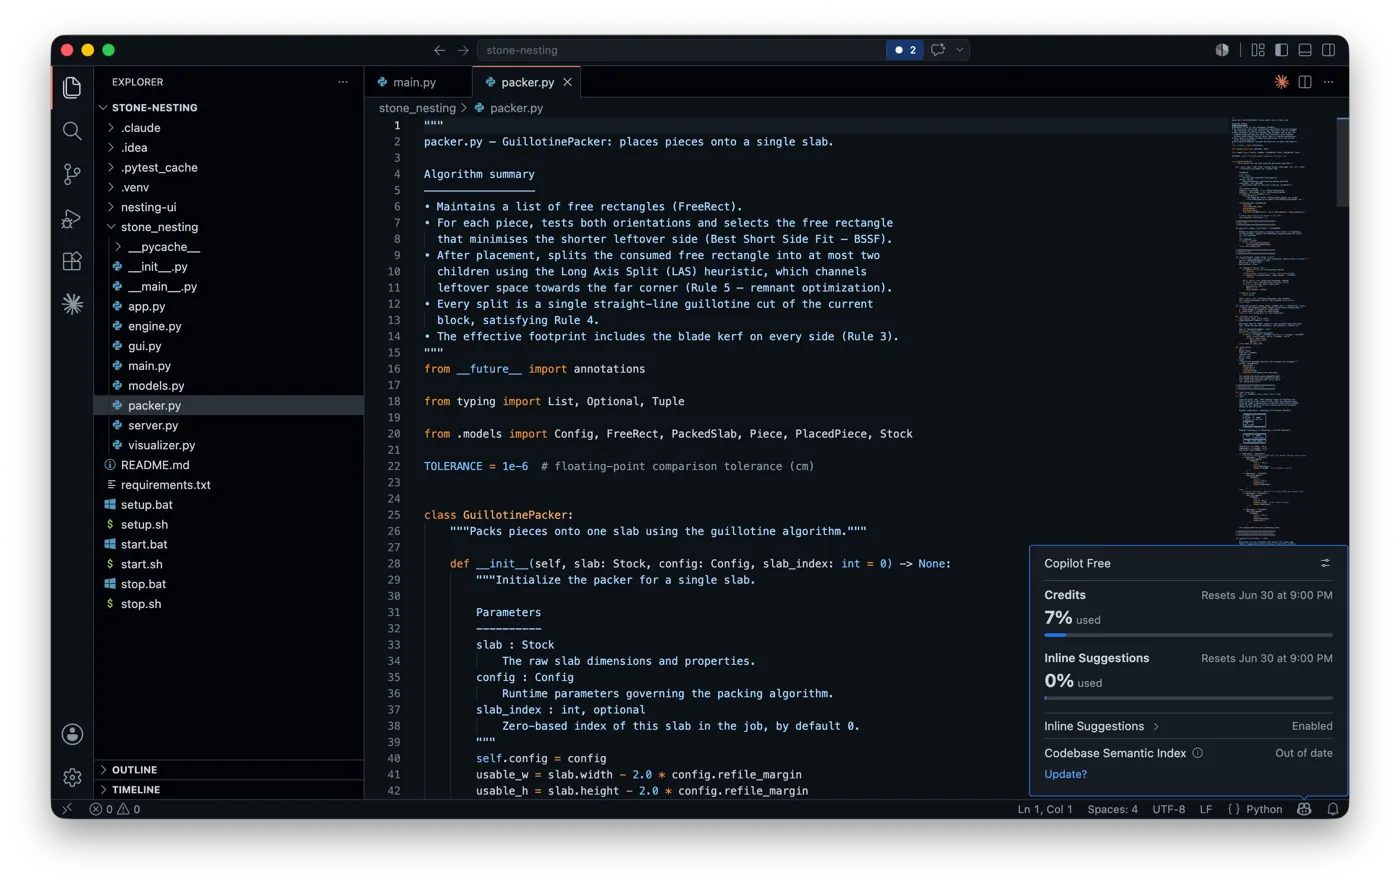
Task: Close the packer.py tab
Action: pyautogui.click(x=567, y=82)
